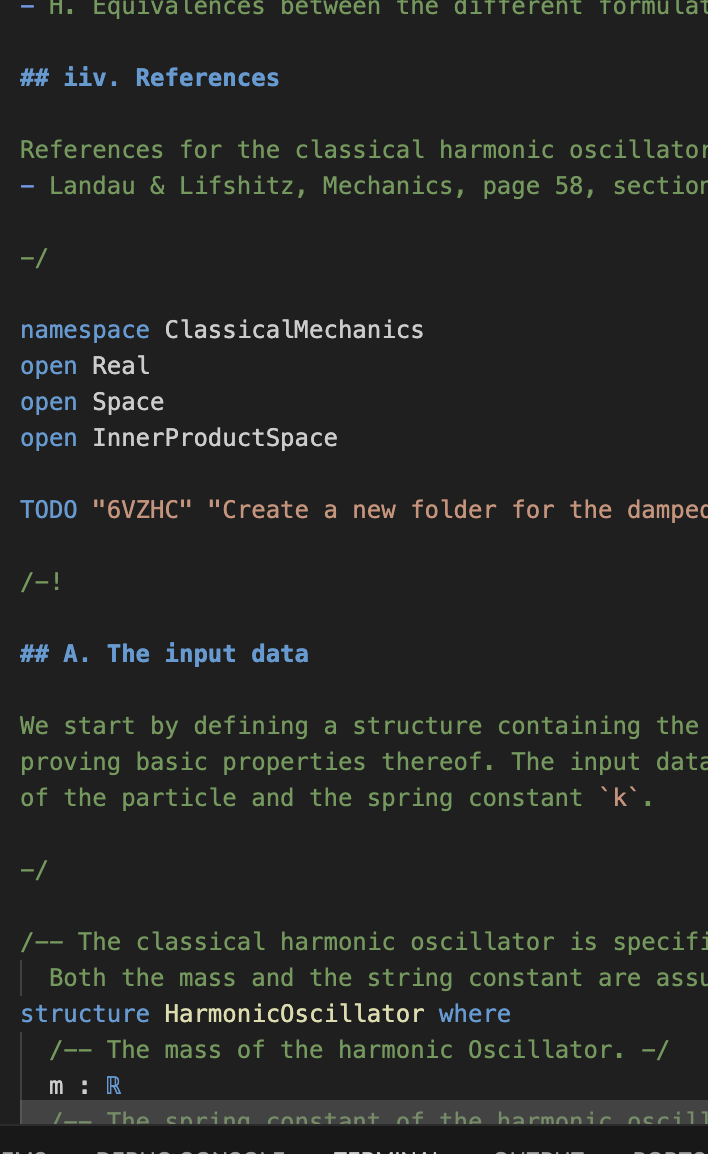Click the 'where' keyword

474,1014
